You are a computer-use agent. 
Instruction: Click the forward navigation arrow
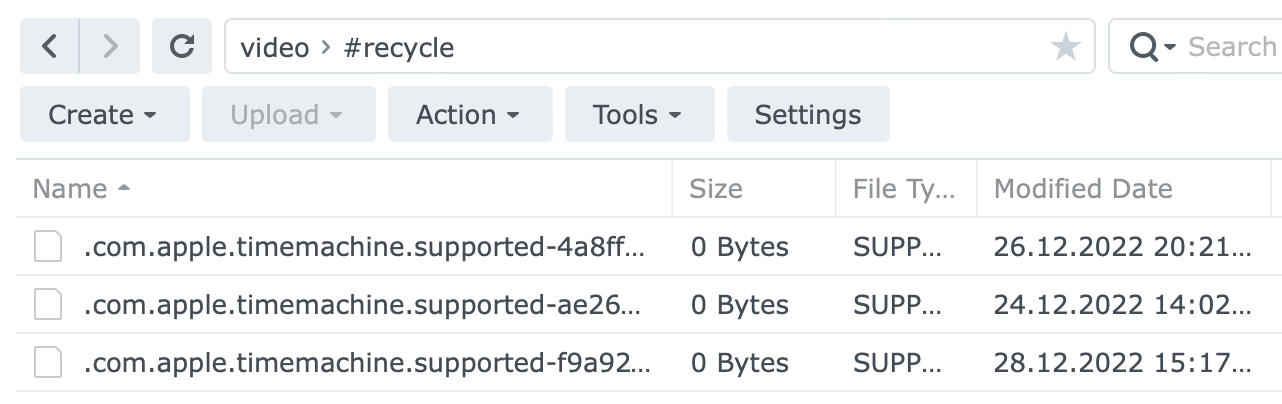click(x=111, y=47)
